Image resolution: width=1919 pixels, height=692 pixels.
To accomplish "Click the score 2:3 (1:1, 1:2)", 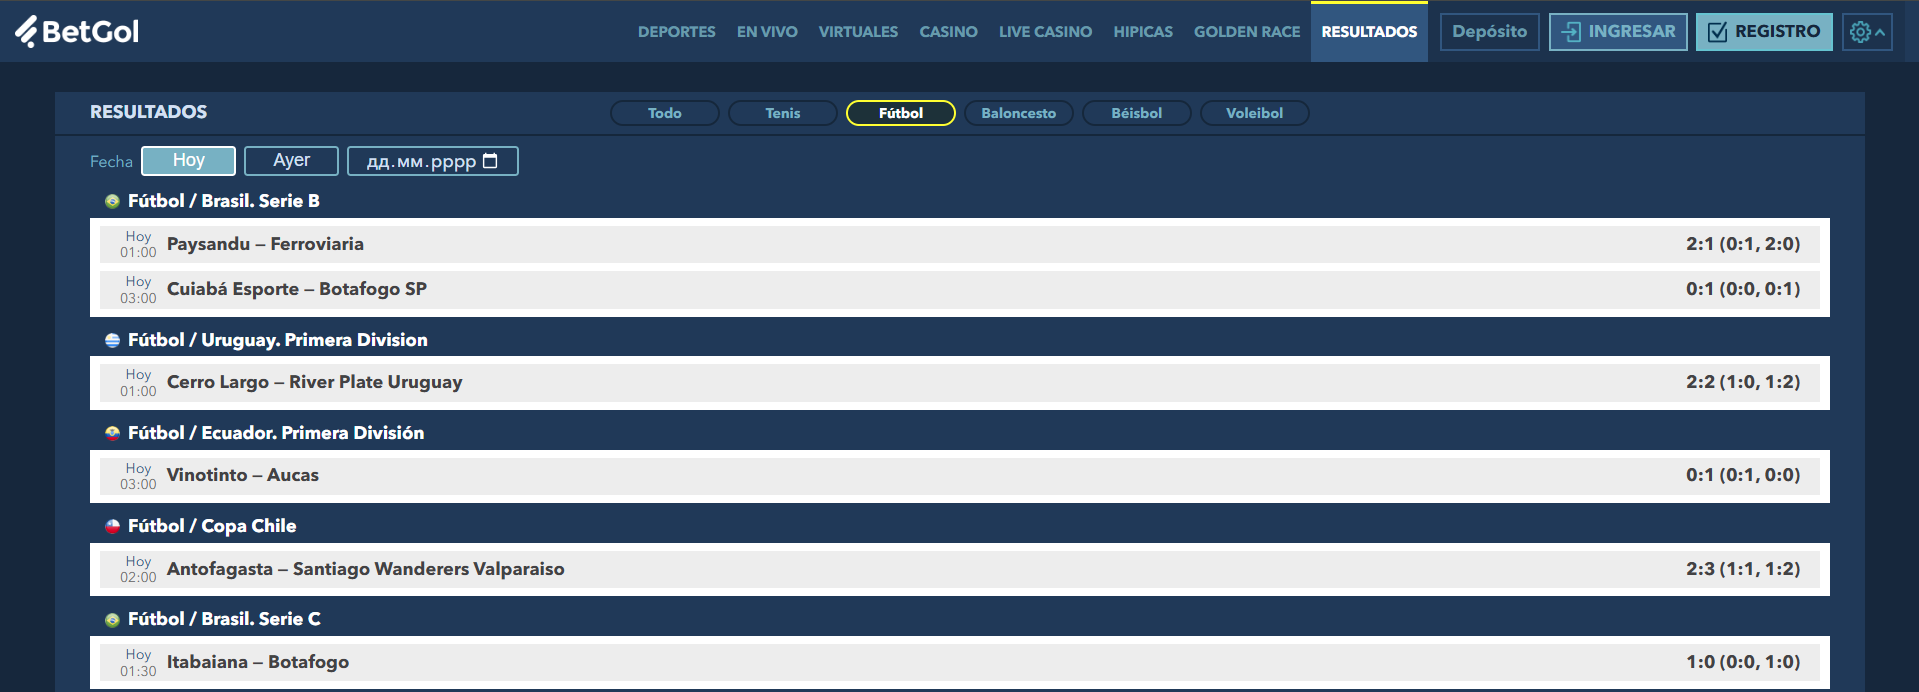I will (1743, 569).
